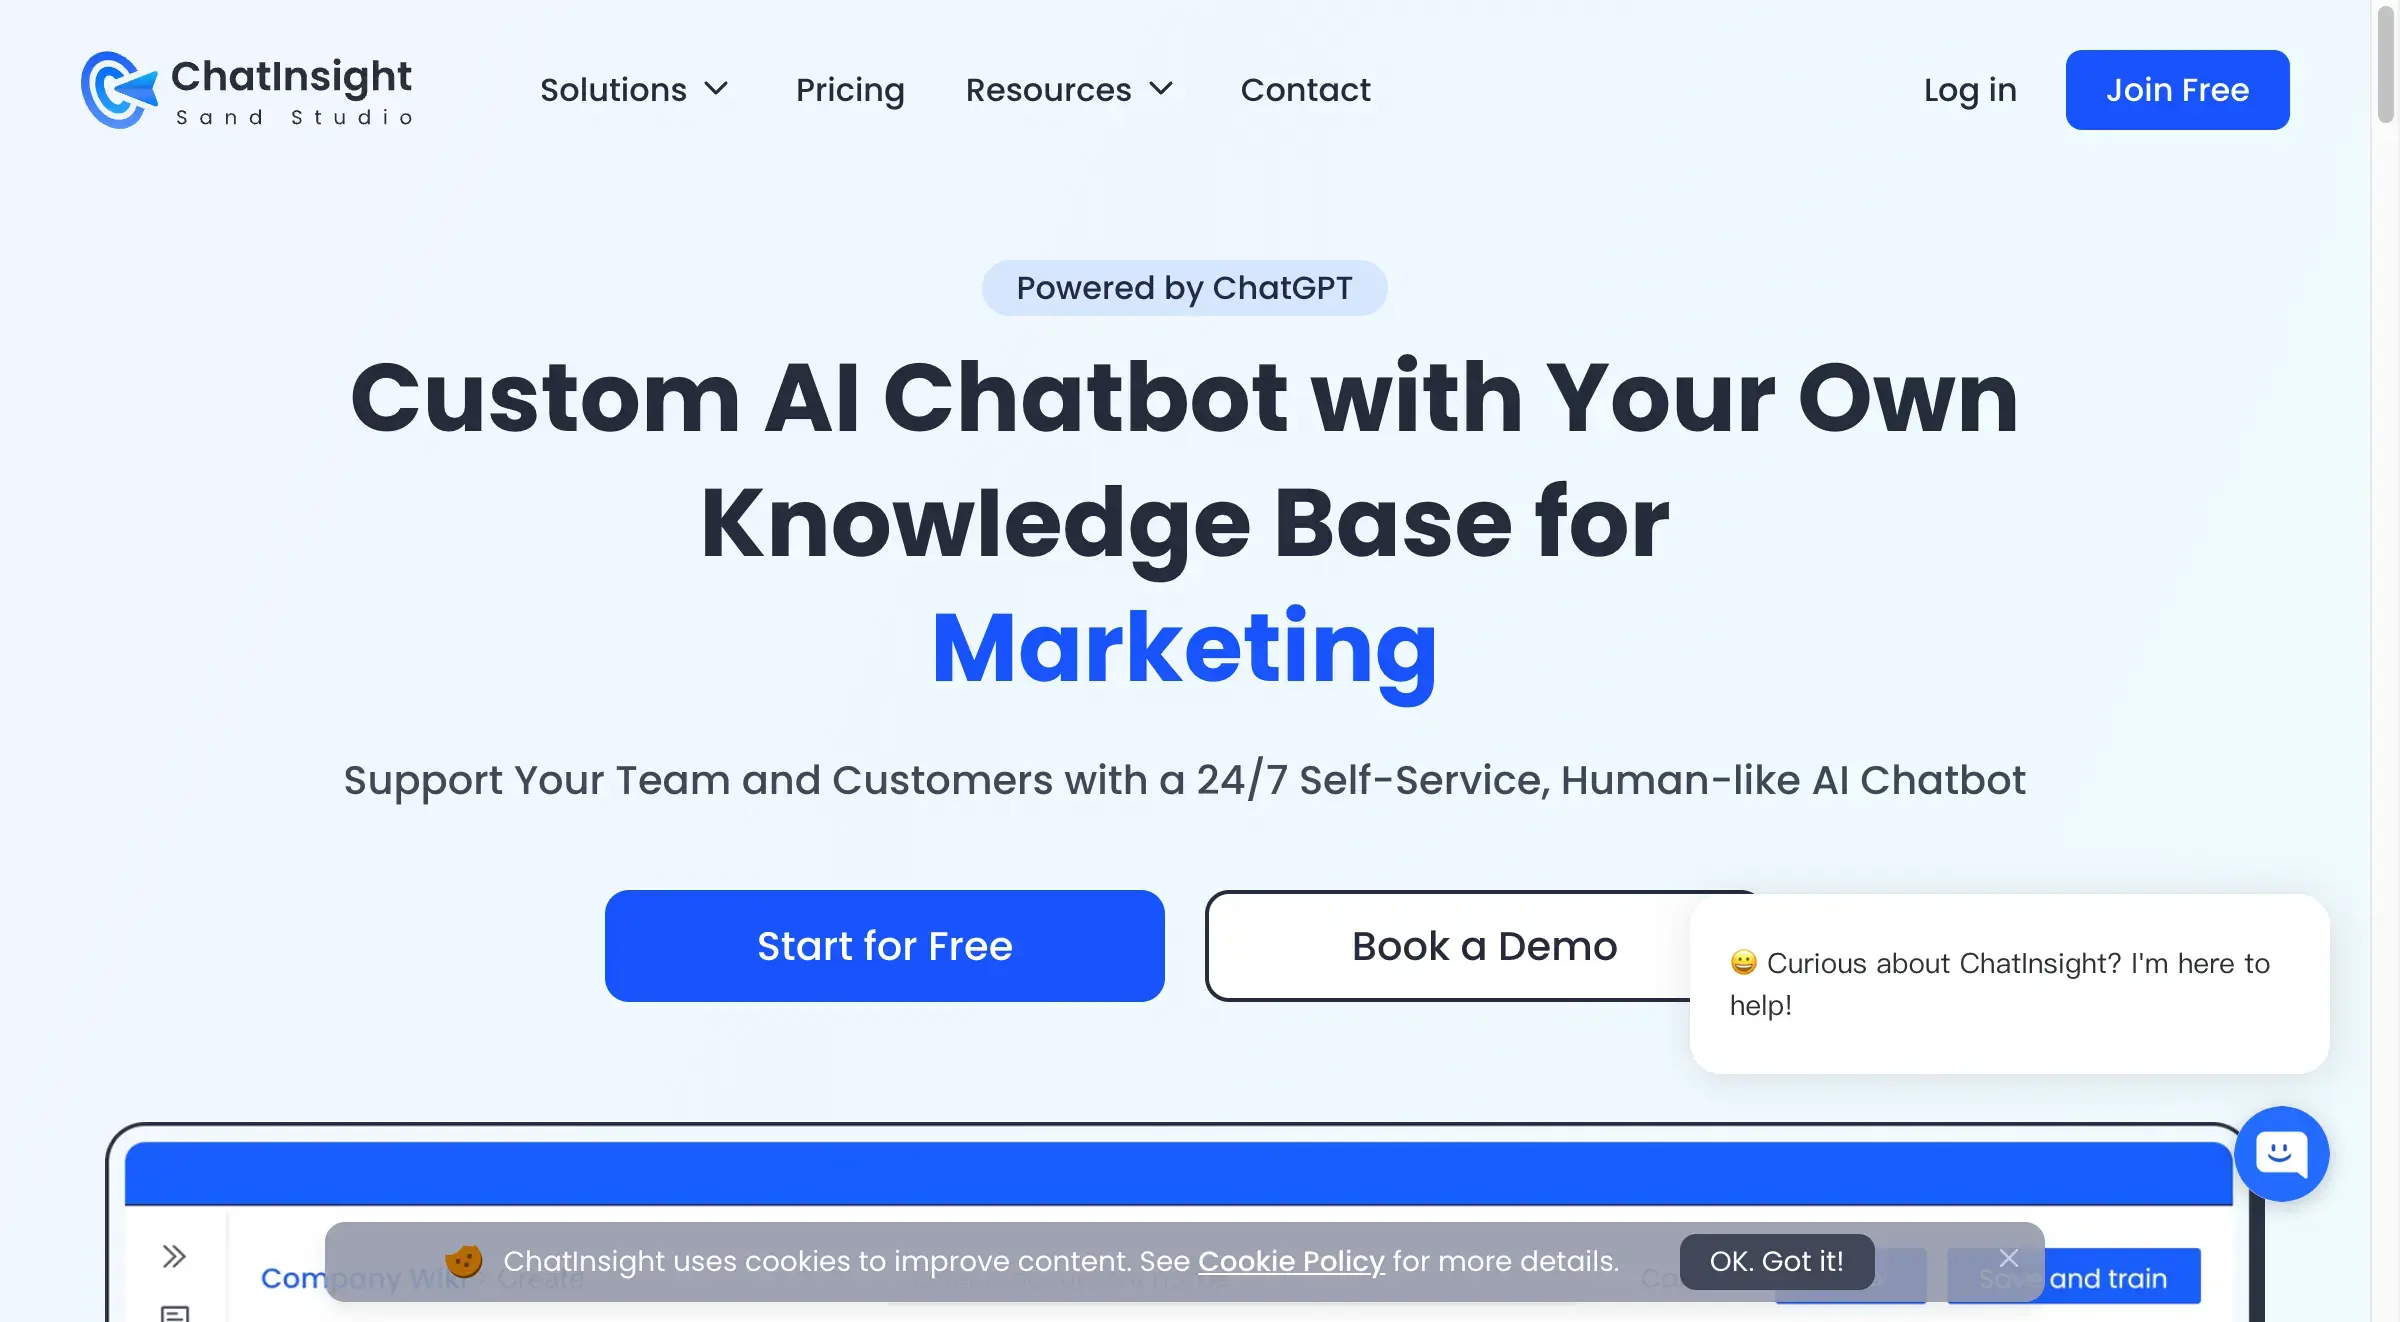Click the Contact menu item

point(1305,90)
